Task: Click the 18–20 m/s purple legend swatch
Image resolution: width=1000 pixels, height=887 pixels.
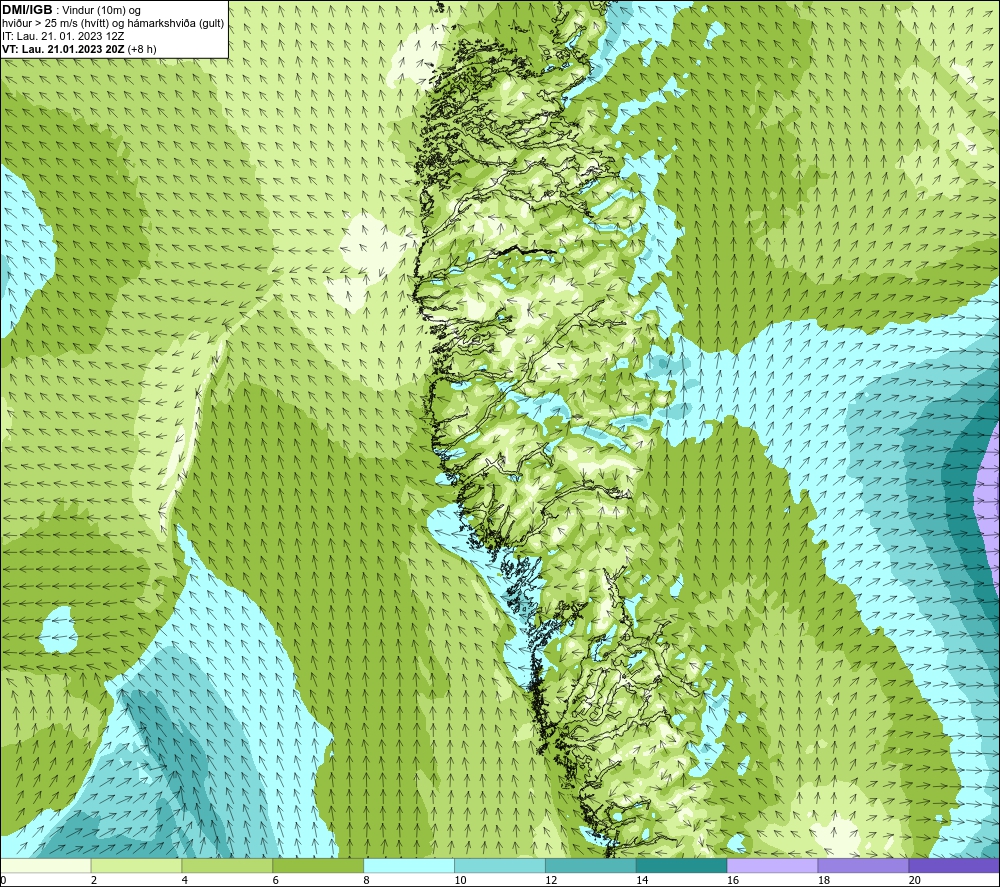Action: pos(863,865)
